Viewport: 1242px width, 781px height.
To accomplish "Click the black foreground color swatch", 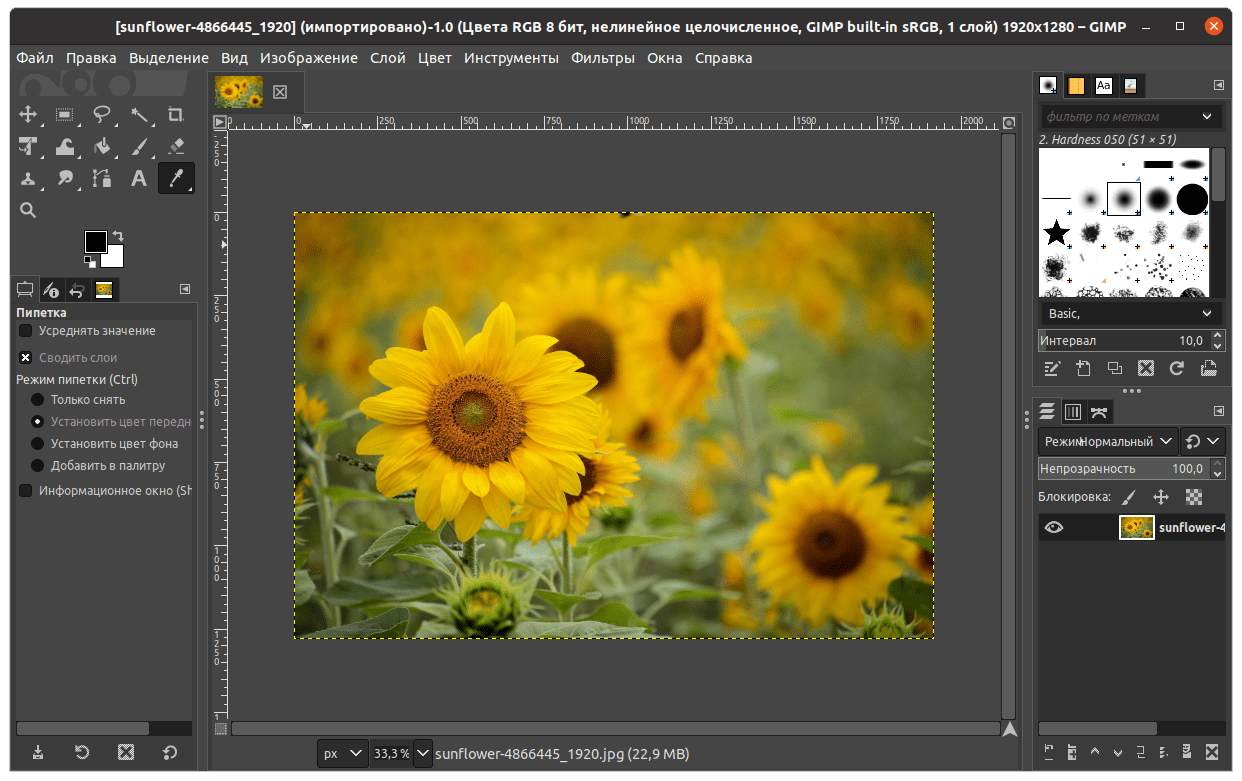I will tap(95, 242).
